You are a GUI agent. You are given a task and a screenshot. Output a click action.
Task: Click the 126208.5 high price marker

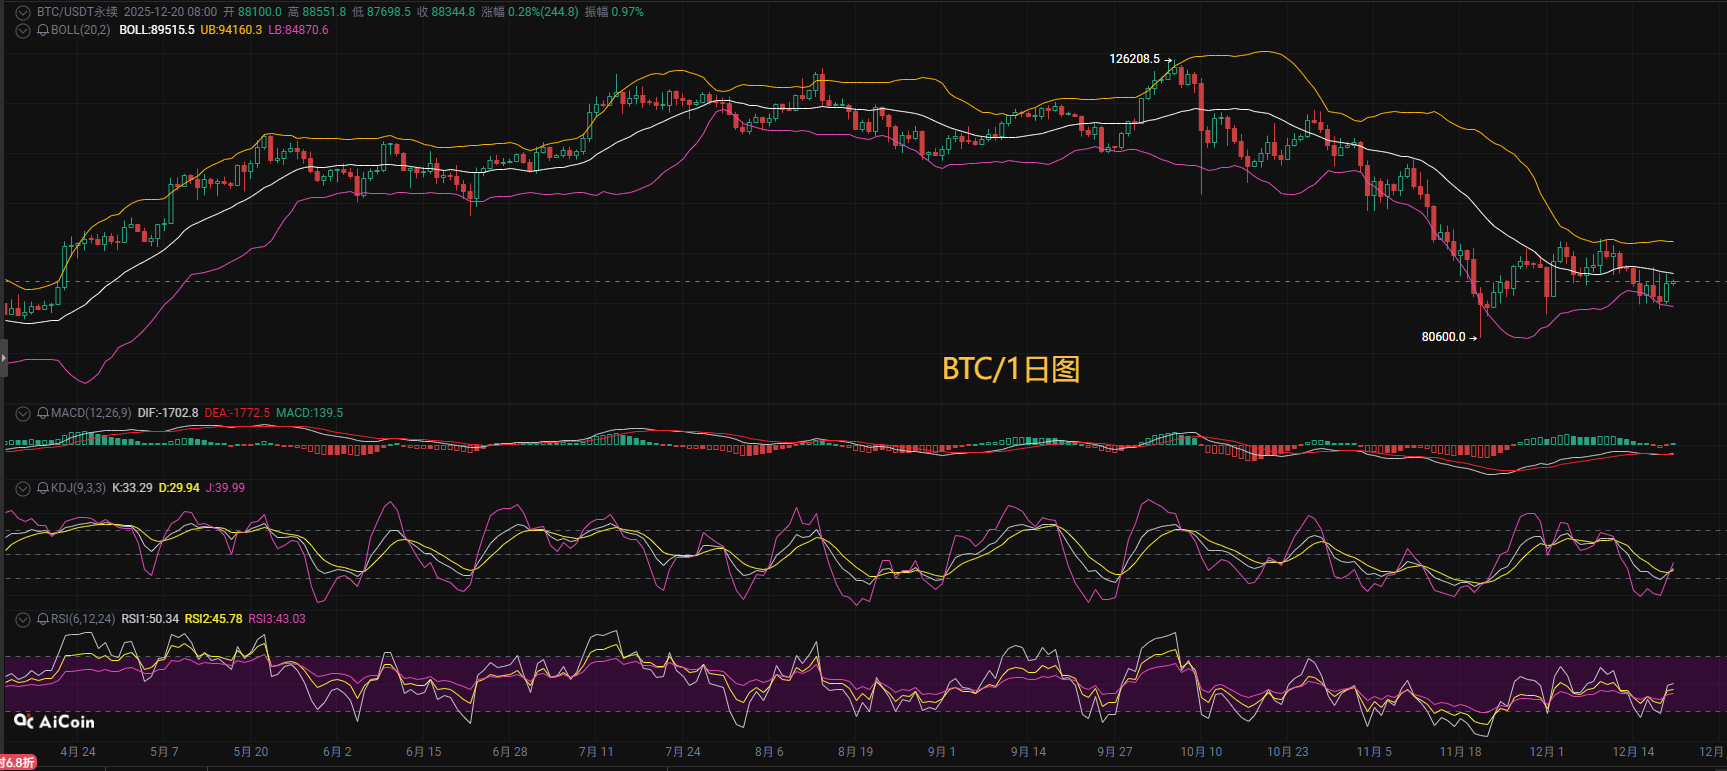click(x=1134, y=59)
